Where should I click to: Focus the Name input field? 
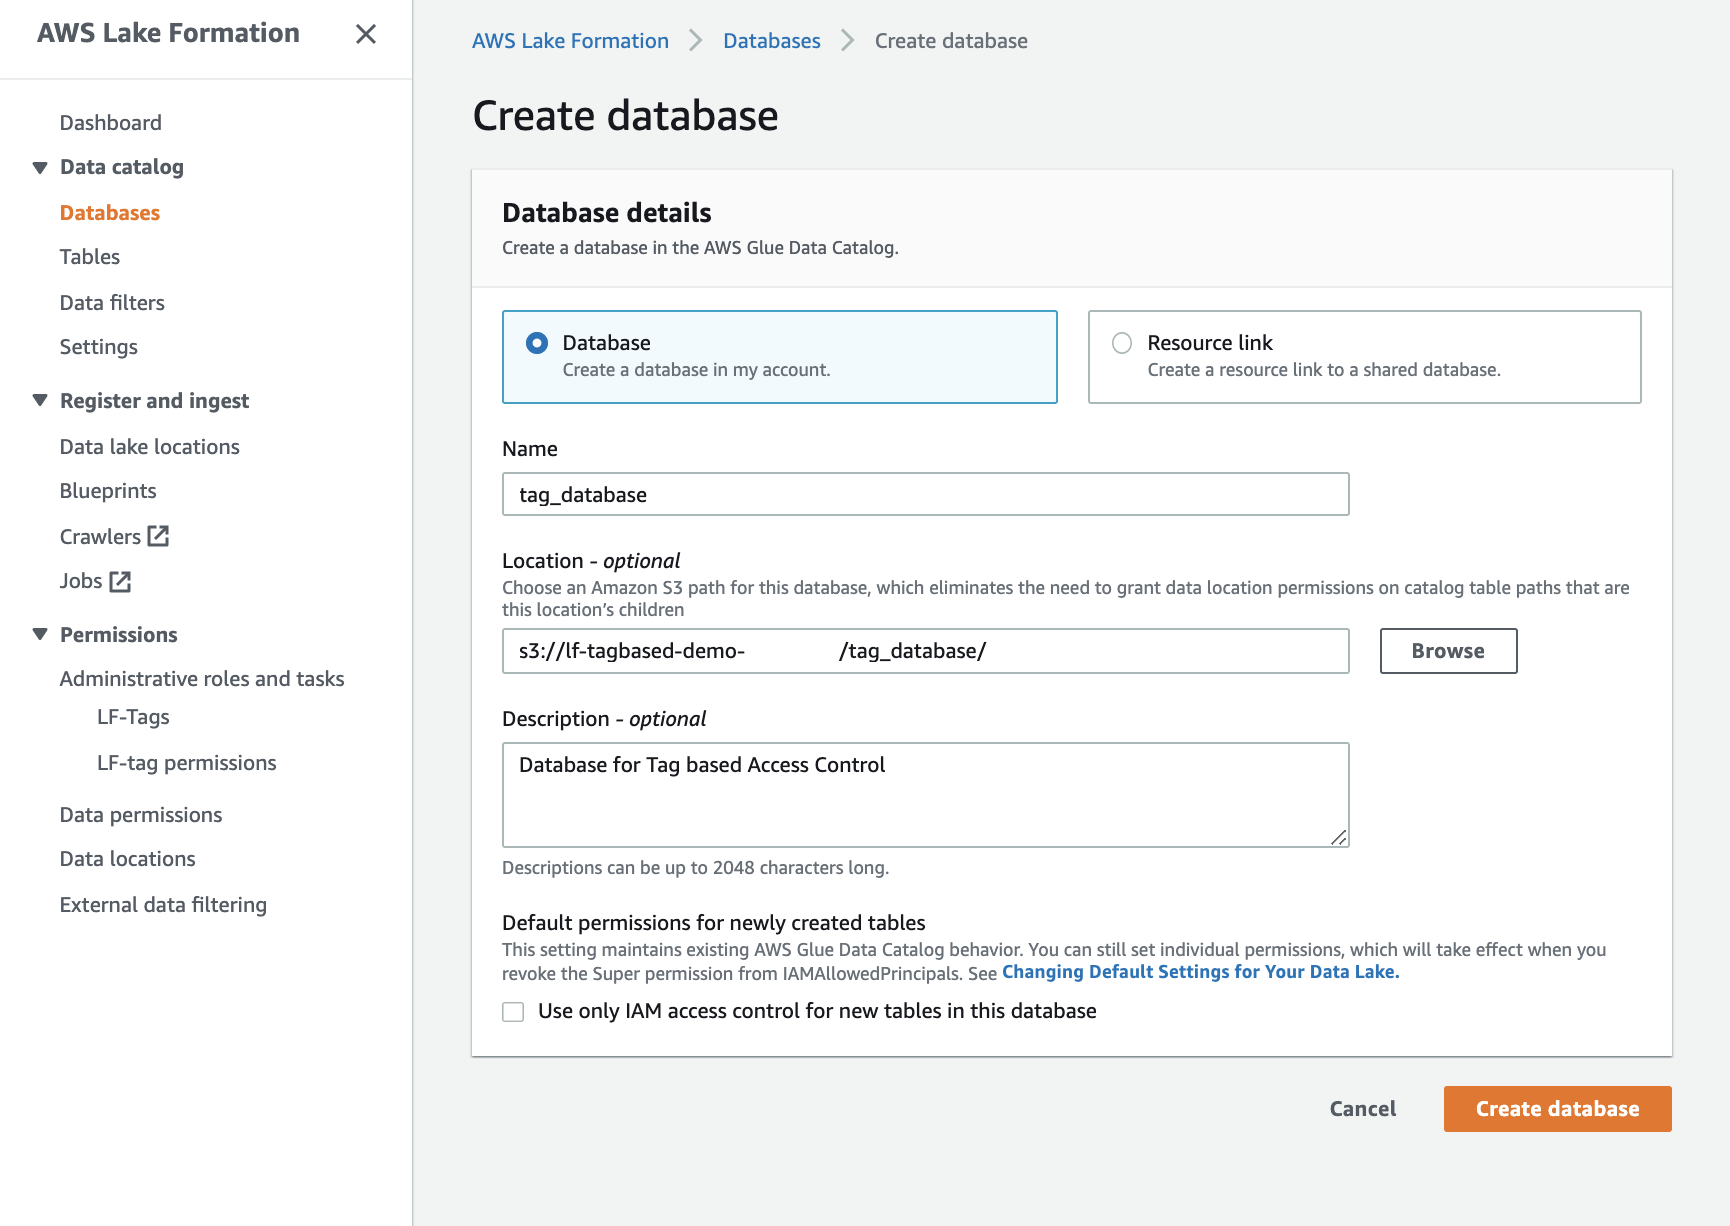[925, 495]
